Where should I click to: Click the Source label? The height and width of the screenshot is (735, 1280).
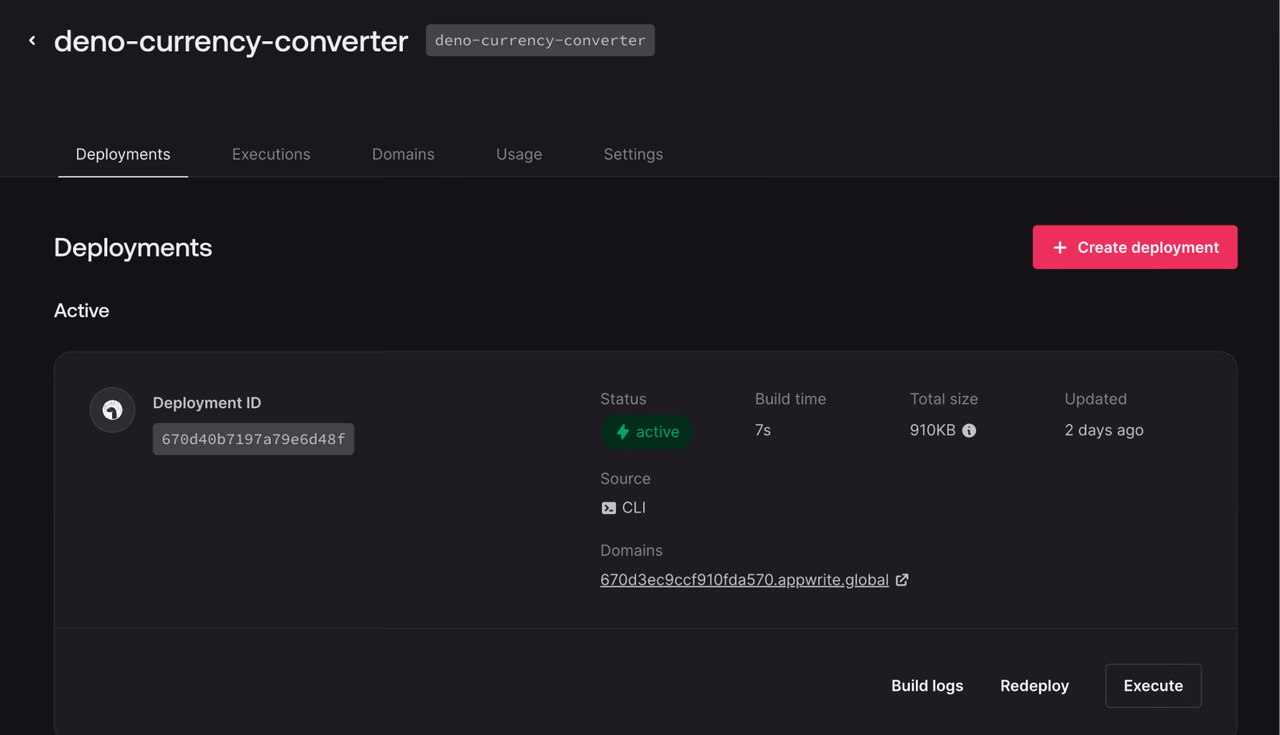pyautogui.click(x=625, y=479)
